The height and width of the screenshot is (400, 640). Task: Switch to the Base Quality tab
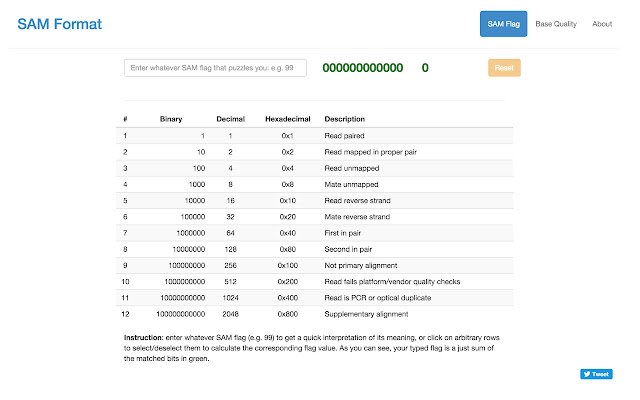click(x=556, y=23)
